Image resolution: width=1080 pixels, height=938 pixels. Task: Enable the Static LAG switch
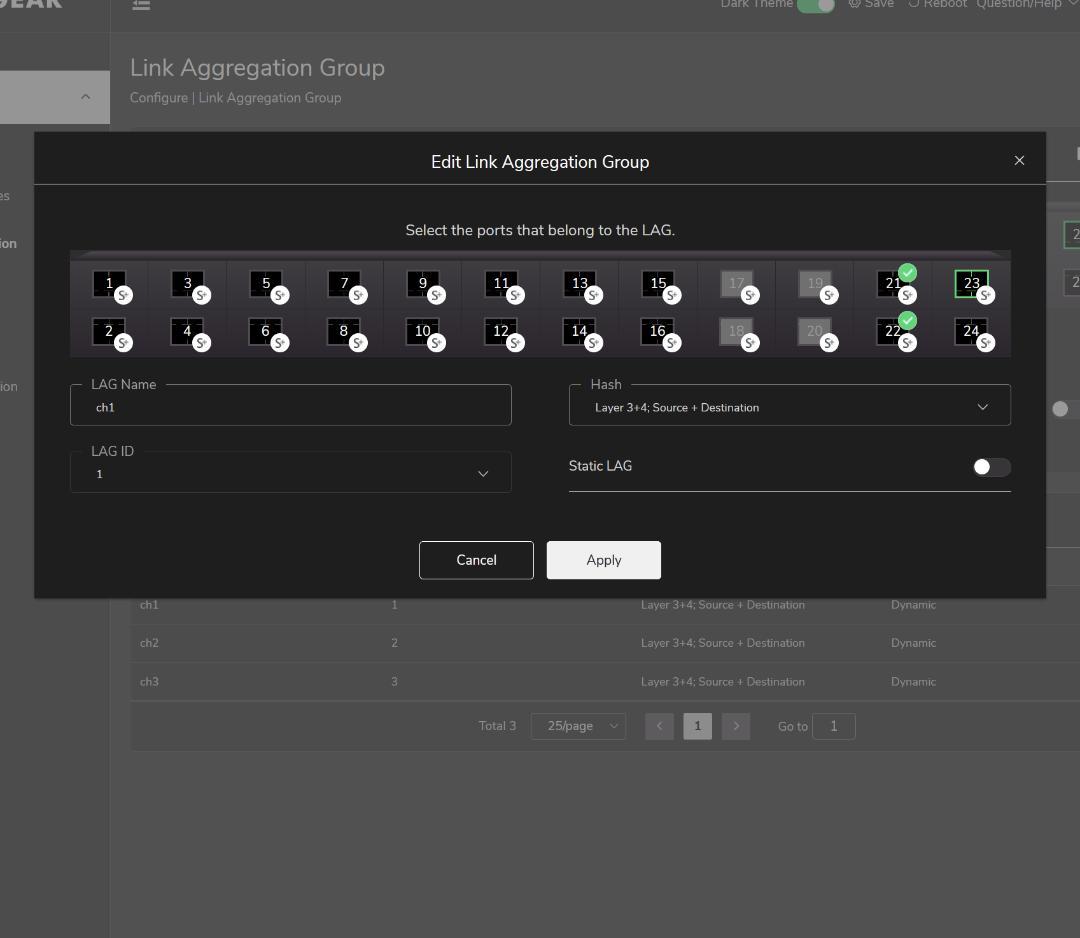pyautogui.click(x=991, y=467)
